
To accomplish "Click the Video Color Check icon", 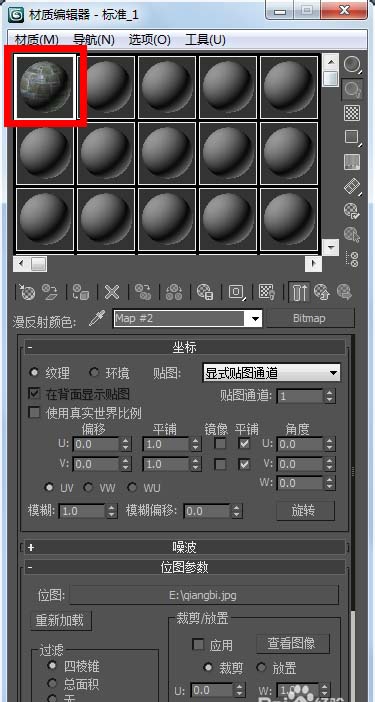I will (x=352, y=162).
